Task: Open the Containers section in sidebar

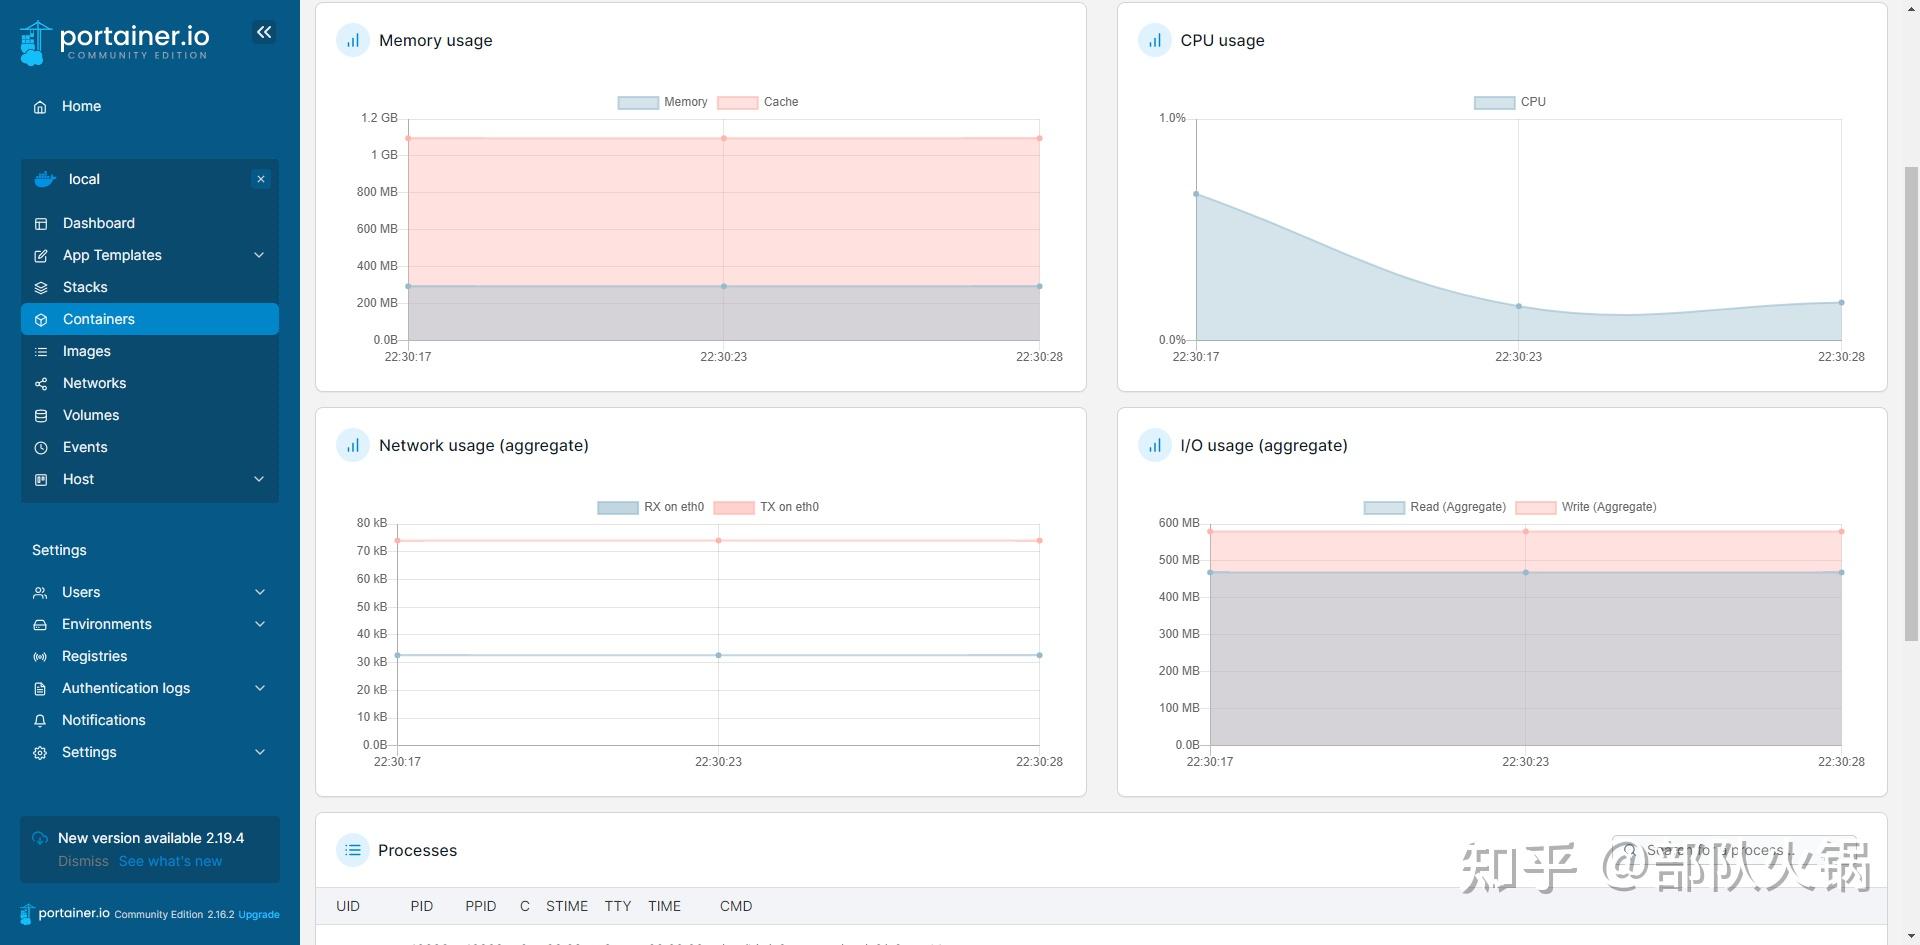Action: click(98, 318)
